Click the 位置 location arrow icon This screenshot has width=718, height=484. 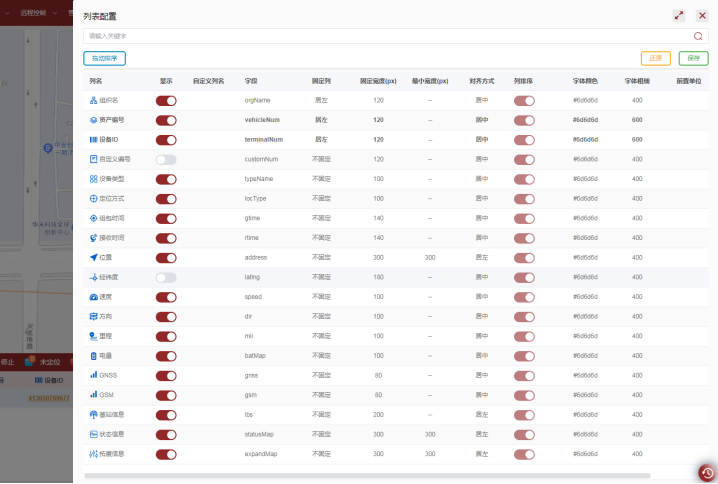point(93,257)
